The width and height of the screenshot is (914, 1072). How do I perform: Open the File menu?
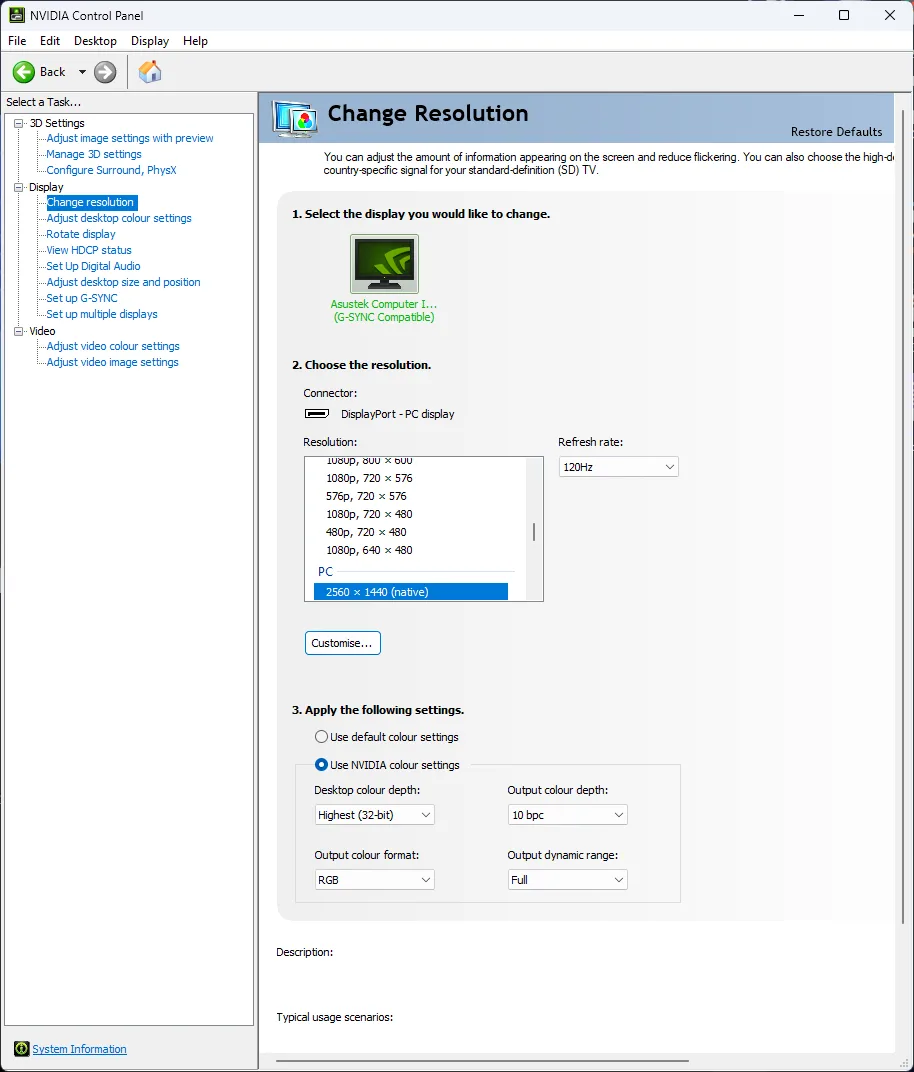(x=17, y=41)
